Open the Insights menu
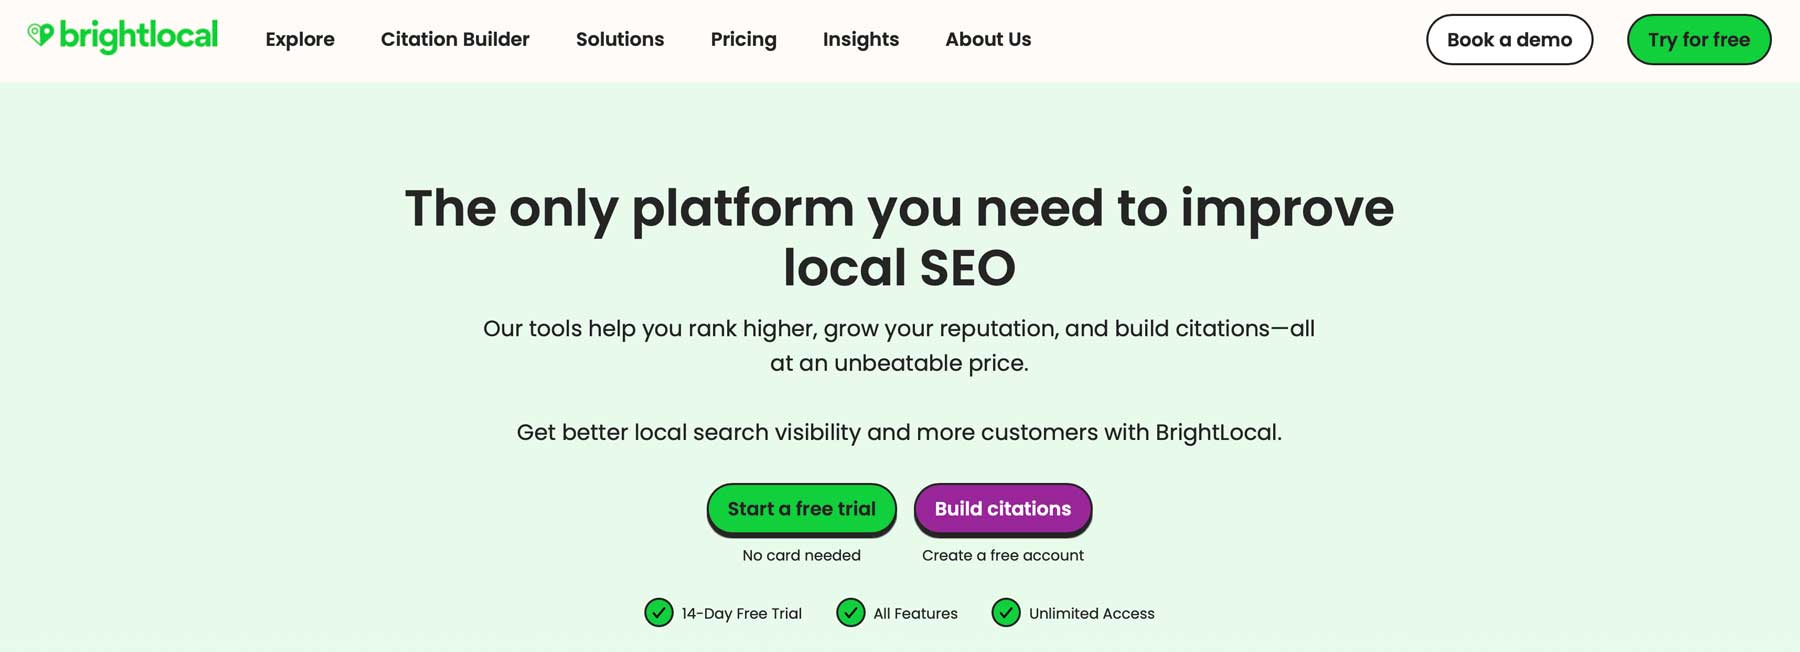The image size is (1800, 652). click(860, 39)
